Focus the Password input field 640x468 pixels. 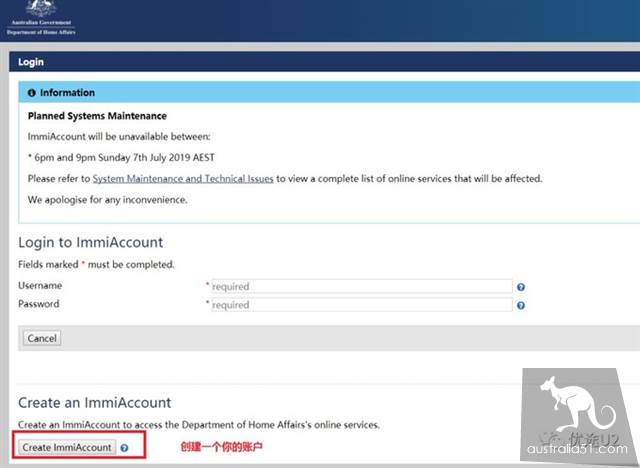tap(362, 305)
